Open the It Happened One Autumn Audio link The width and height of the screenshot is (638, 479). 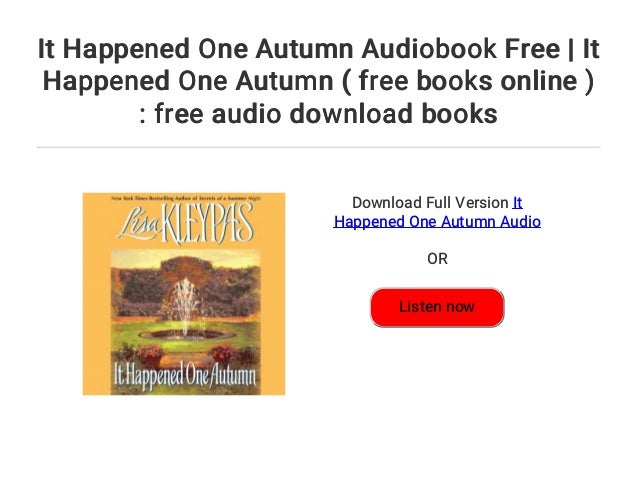[x=437, y=212]
